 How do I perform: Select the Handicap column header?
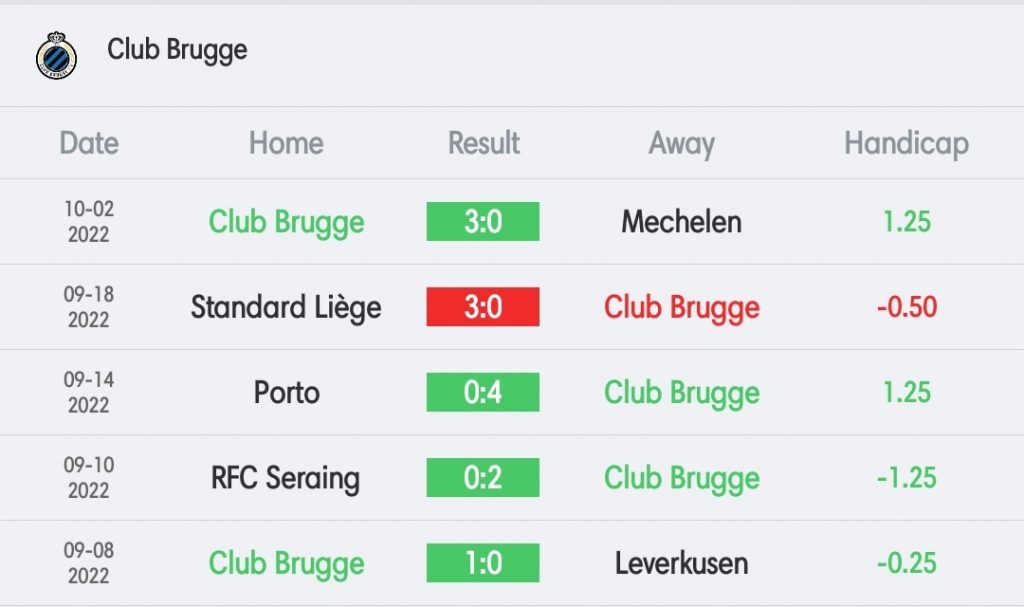906,144
